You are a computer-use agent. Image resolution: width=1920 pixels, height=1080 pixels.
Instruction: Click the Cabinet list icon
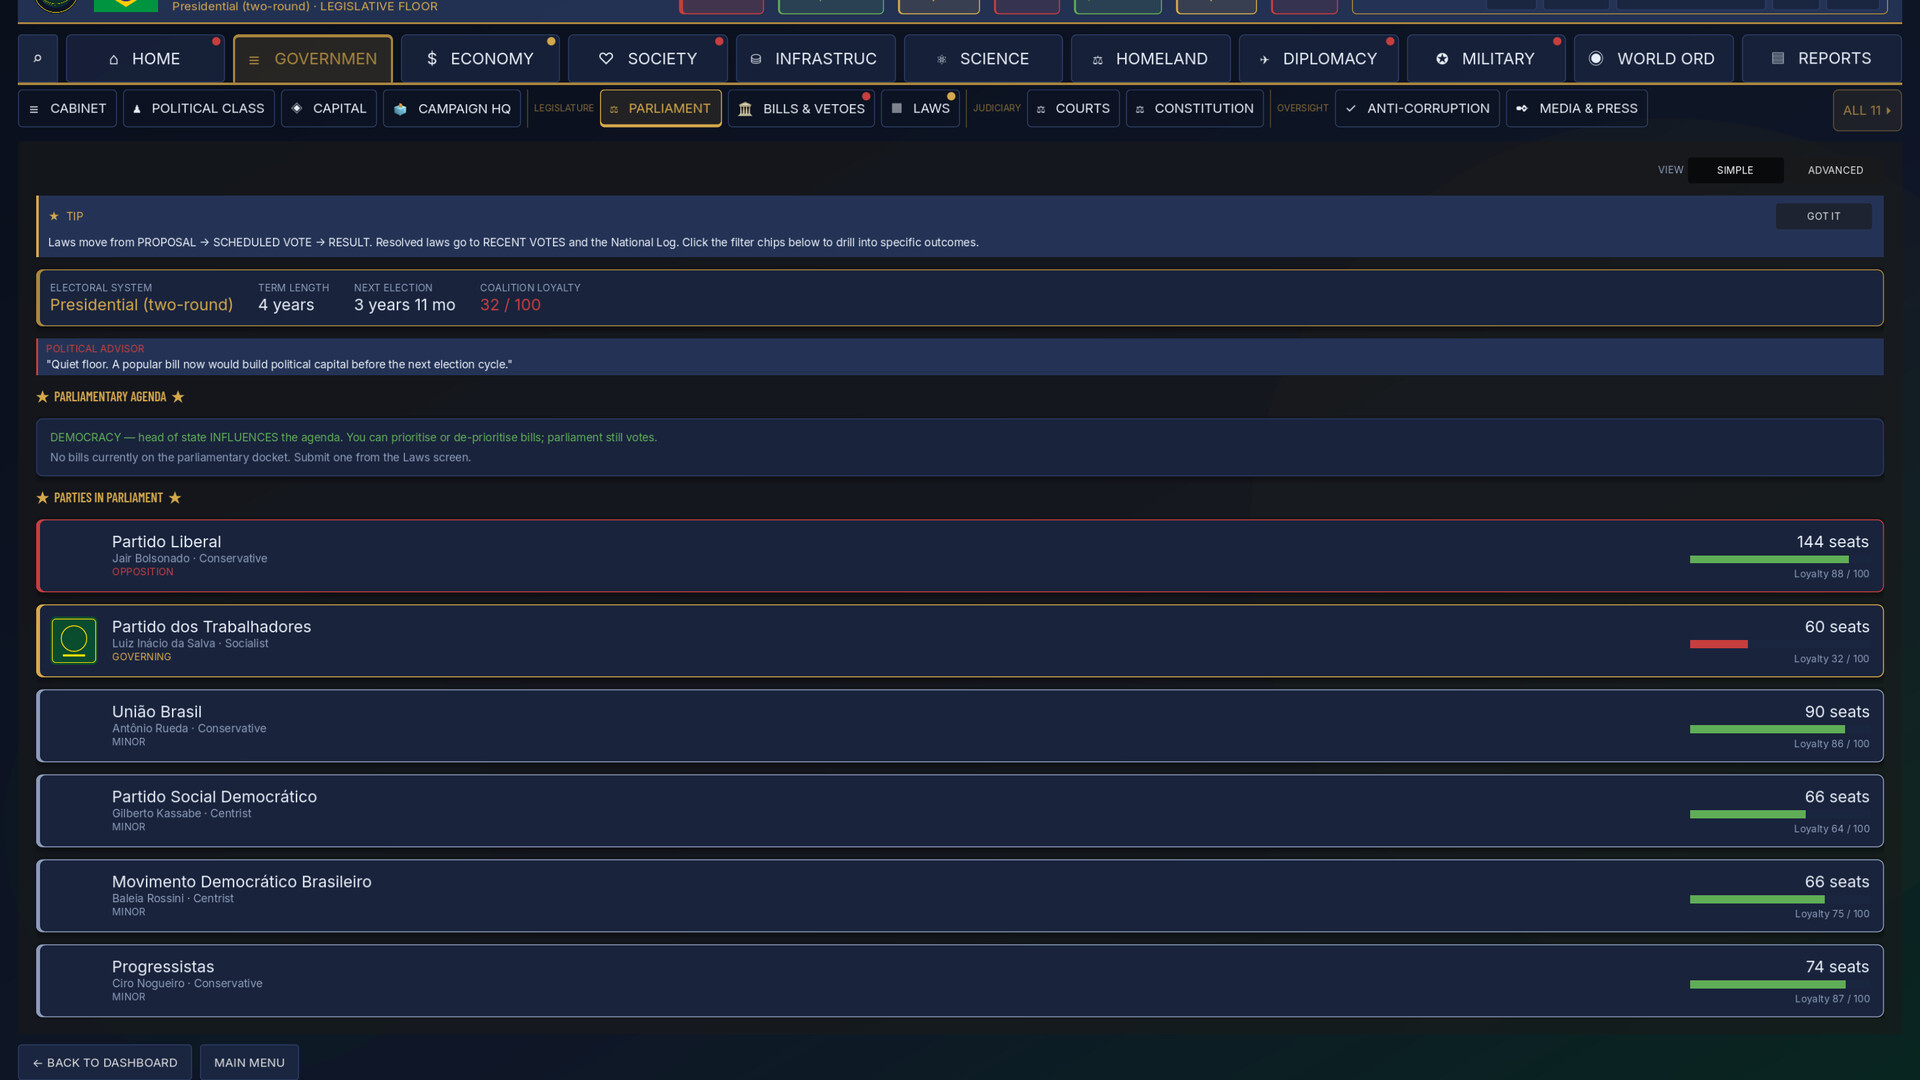pos(34,109)
